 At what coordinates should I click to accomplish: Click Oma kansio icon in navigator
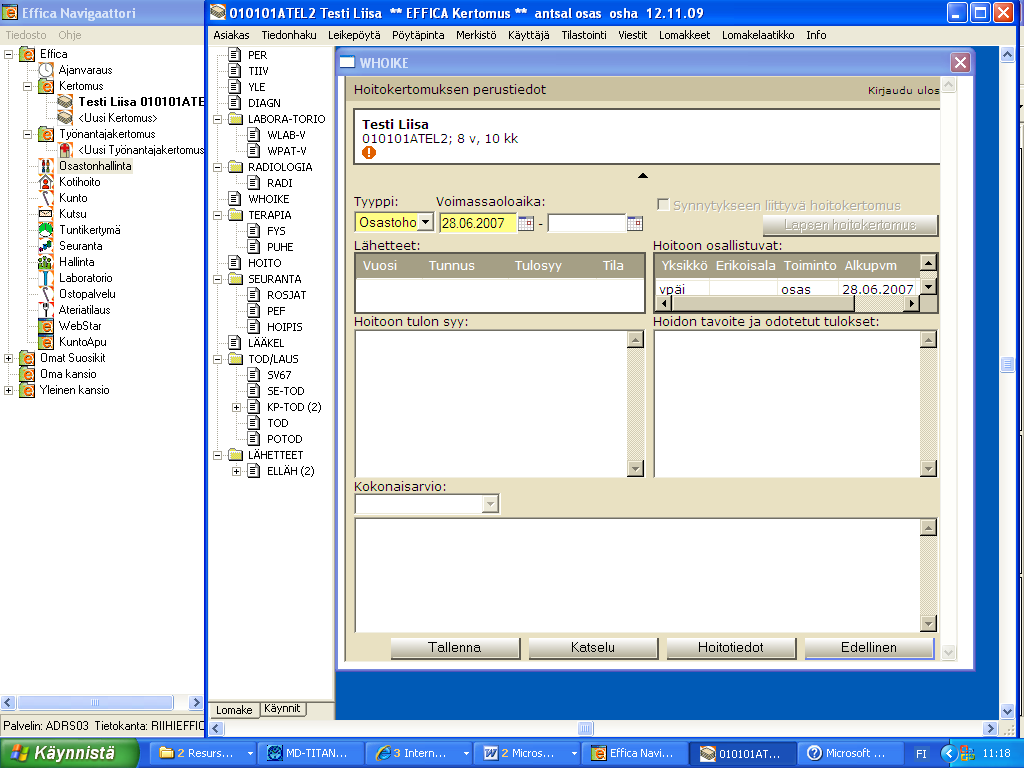[27, 374]
